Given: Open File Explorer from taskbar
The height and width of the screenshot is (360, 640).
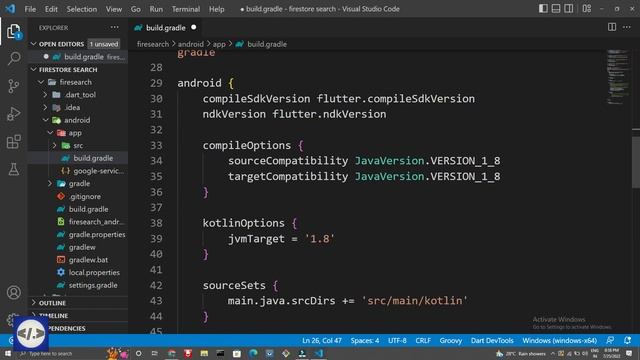Looking at the screenshot, I should pos(204,353).
